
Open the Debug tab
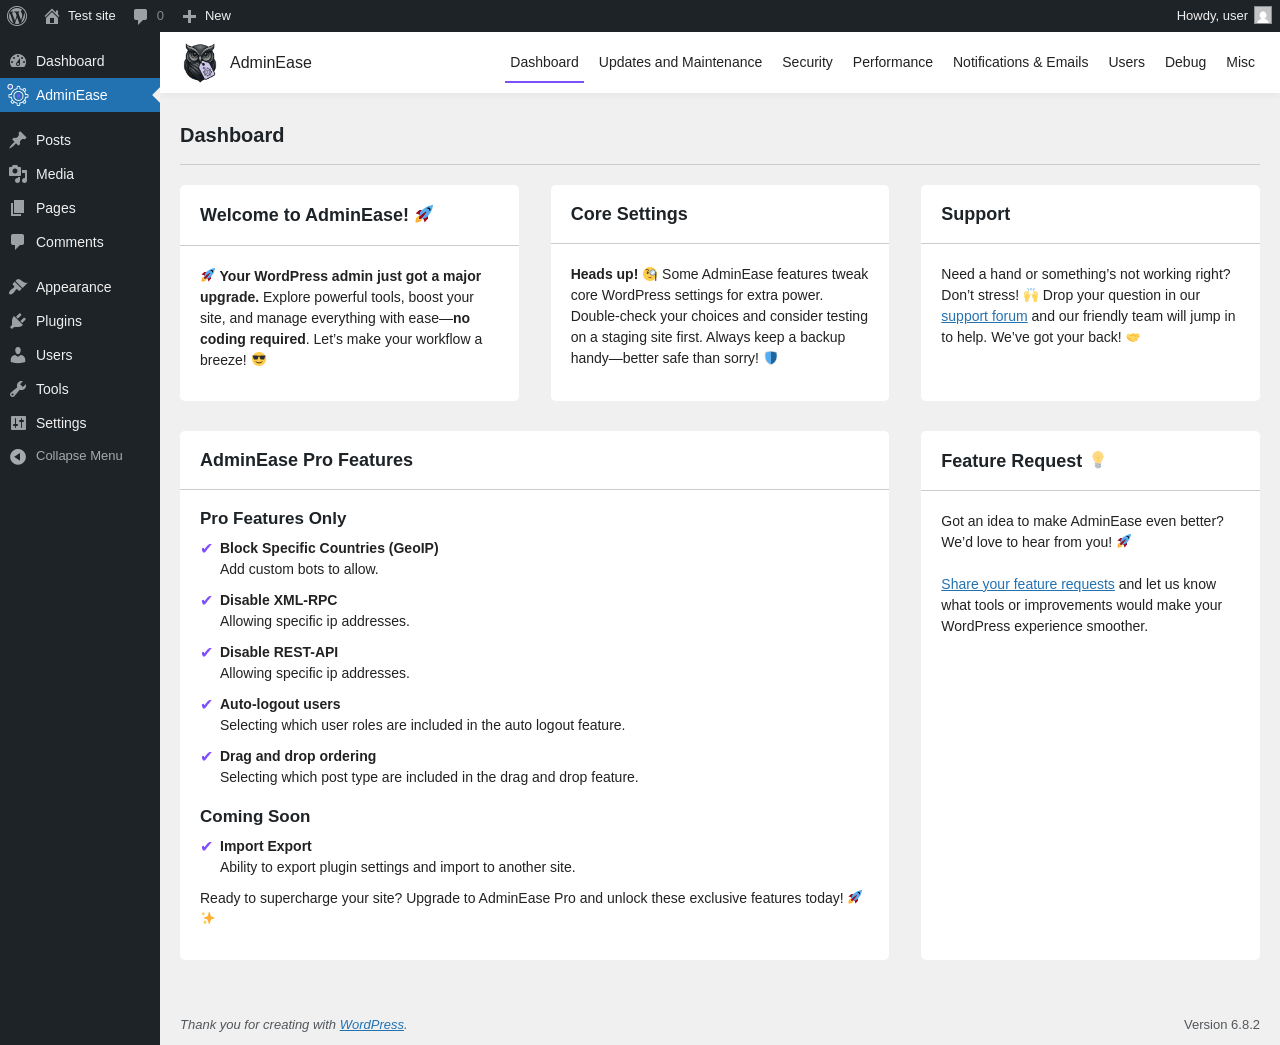pos(1185,62)
